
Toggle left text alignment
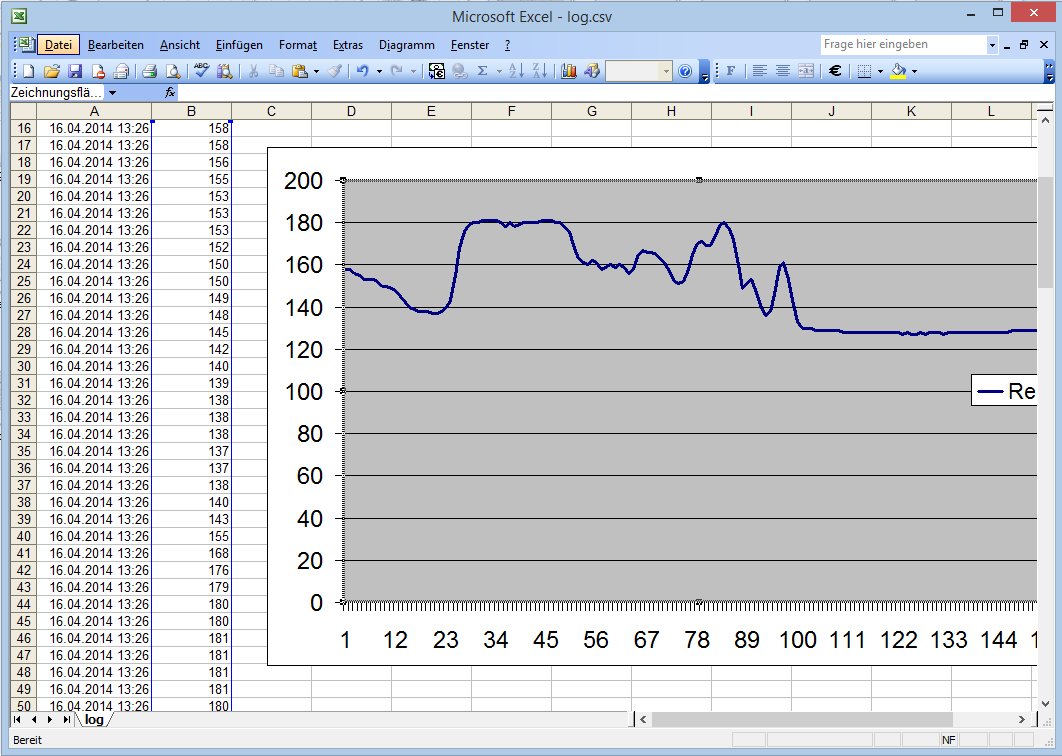[x=760, y=71]
